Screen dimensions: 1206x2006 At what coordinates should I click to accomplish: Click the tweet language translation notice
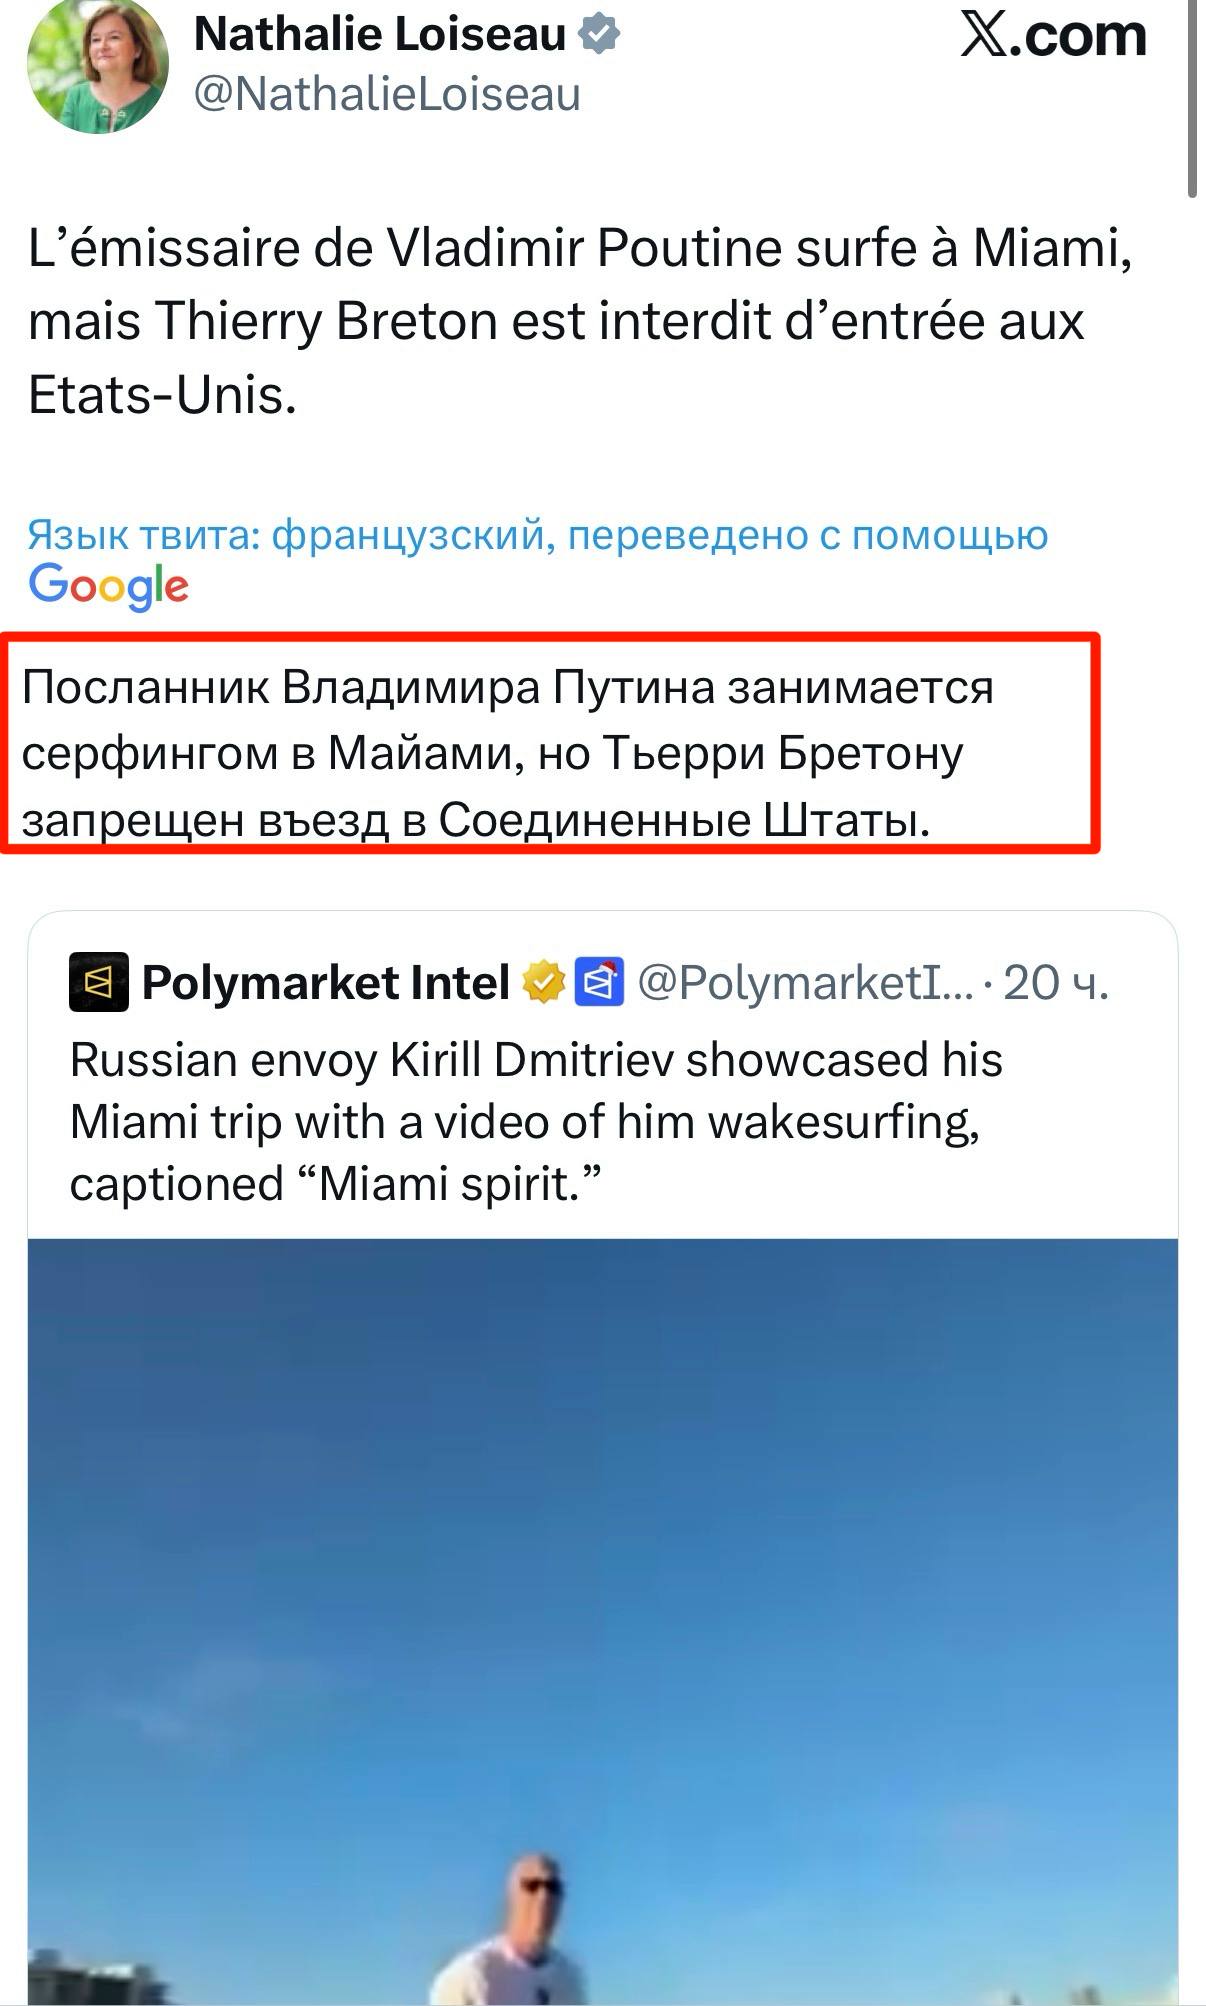pyautogui.click(x=537, y=536)
